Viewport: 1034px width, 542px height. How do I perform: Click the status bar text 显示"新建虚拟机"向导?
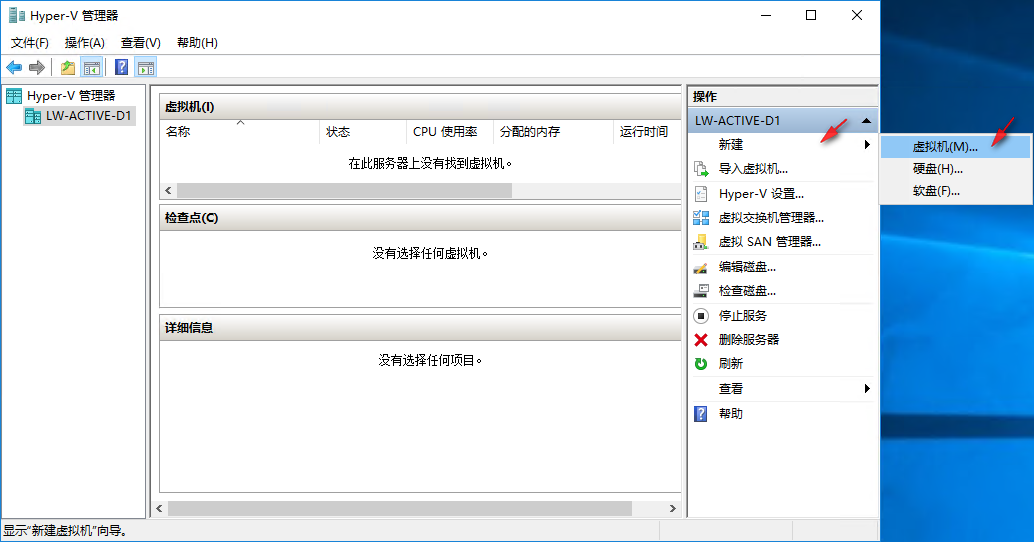click(66, 531)
